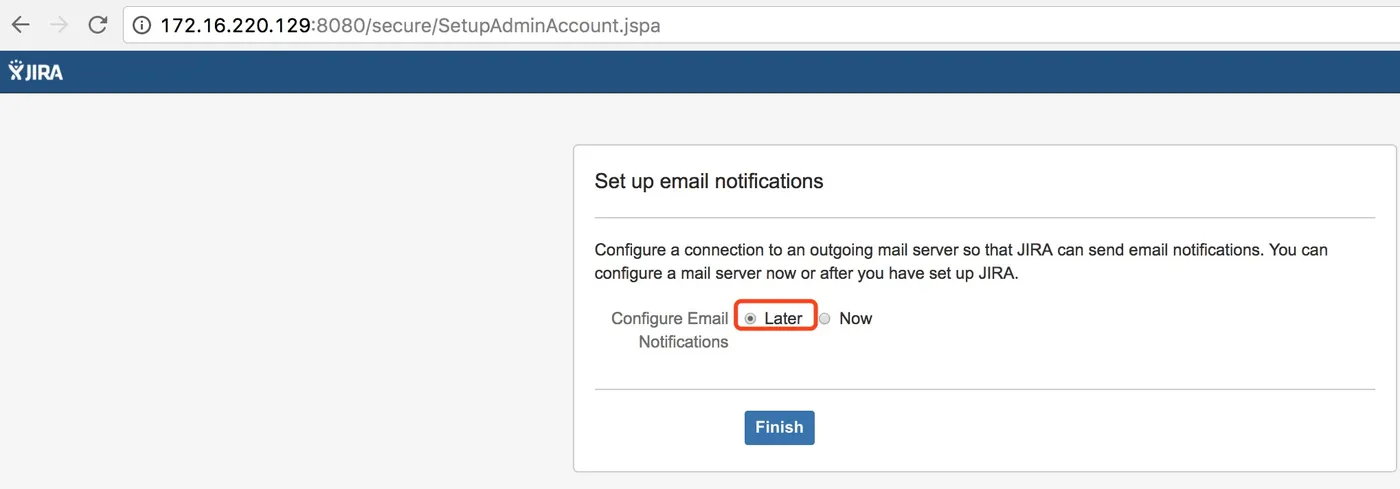Click the 'Later' option label text
The image size is (1400, 489).
click(x=783, y=319)
